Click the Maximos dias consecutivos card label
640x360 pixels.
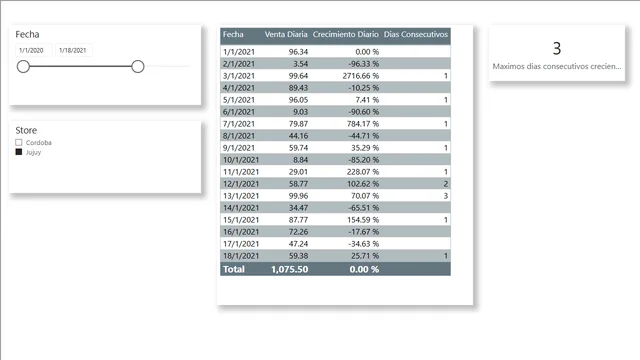[x=557, y=66]
